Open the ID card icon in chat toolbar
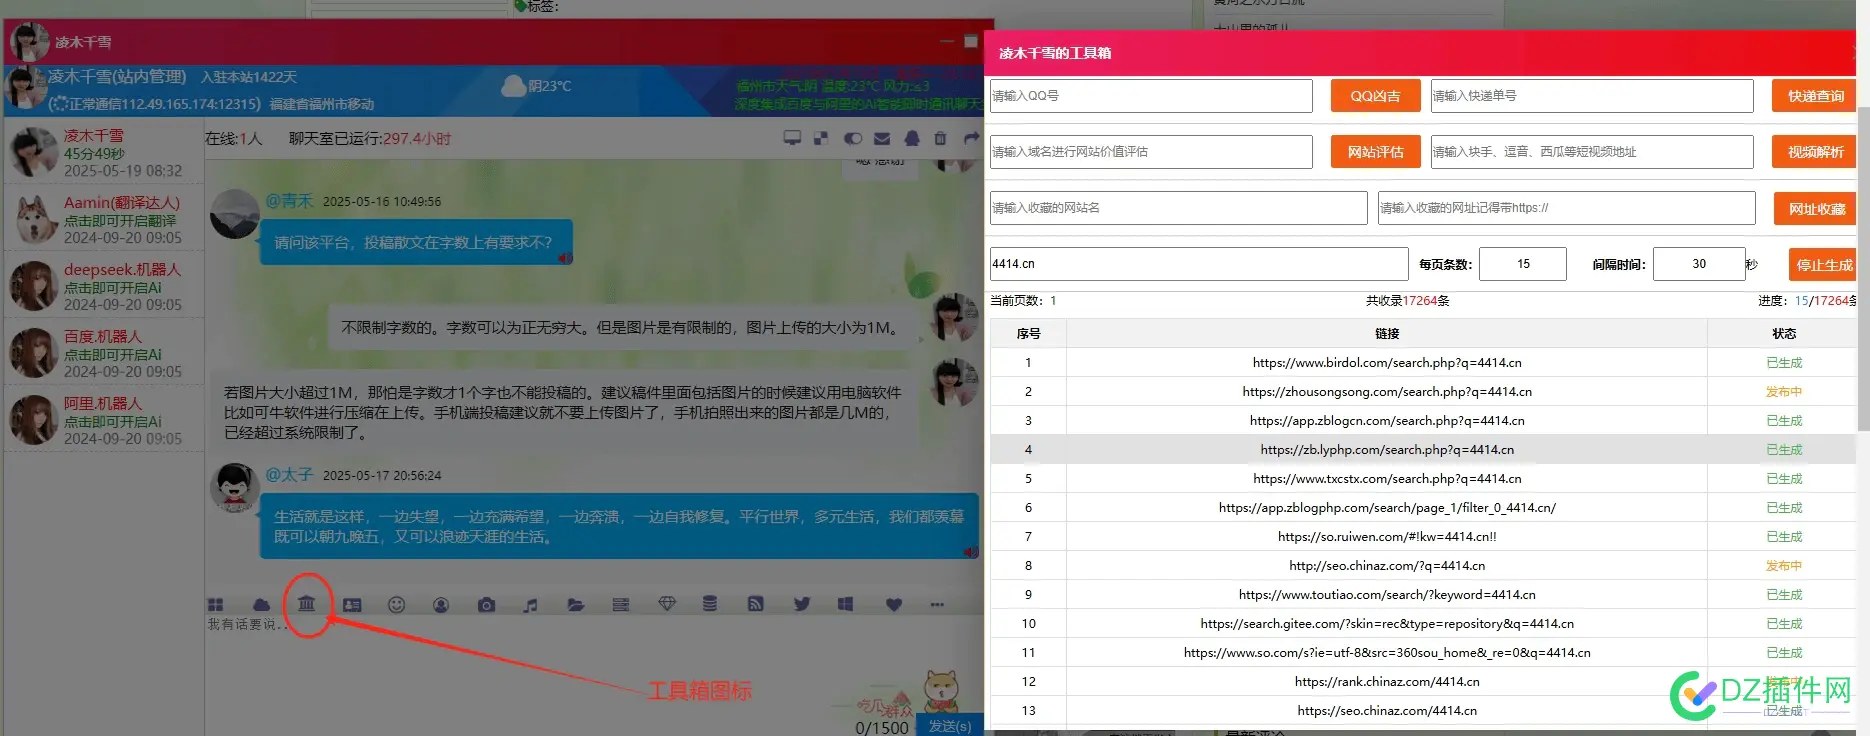 352,605
